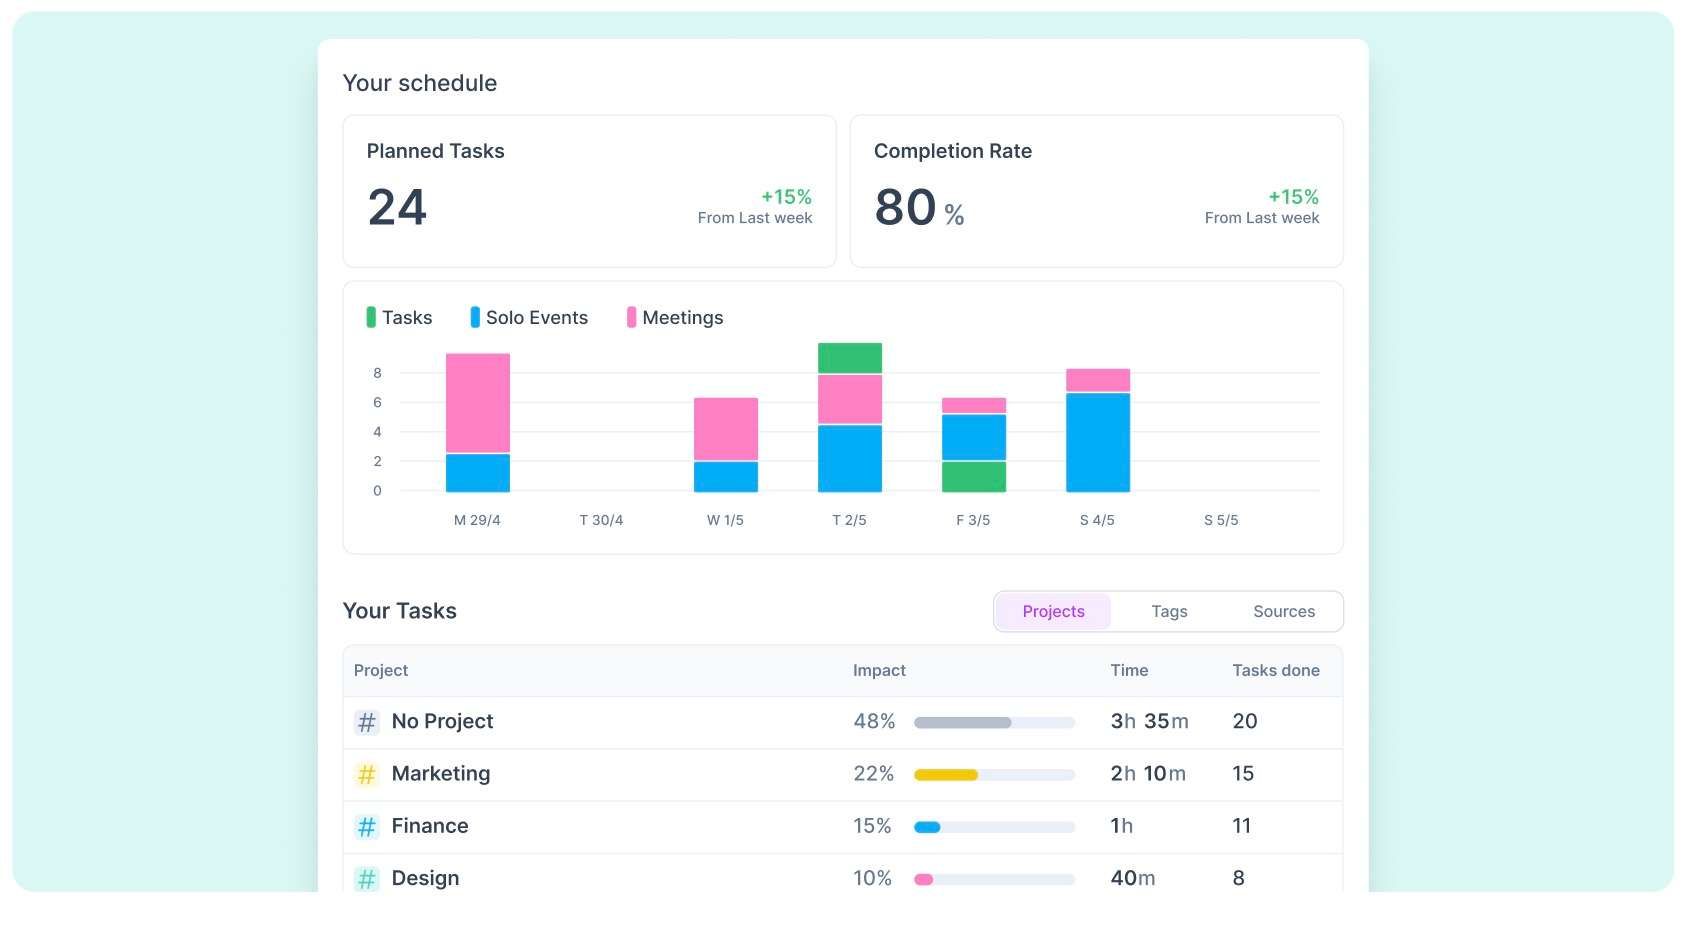This screenshot has height=932, width=1688.
Task: Open the Marketing project row
Action: click(x=842, y=774)
